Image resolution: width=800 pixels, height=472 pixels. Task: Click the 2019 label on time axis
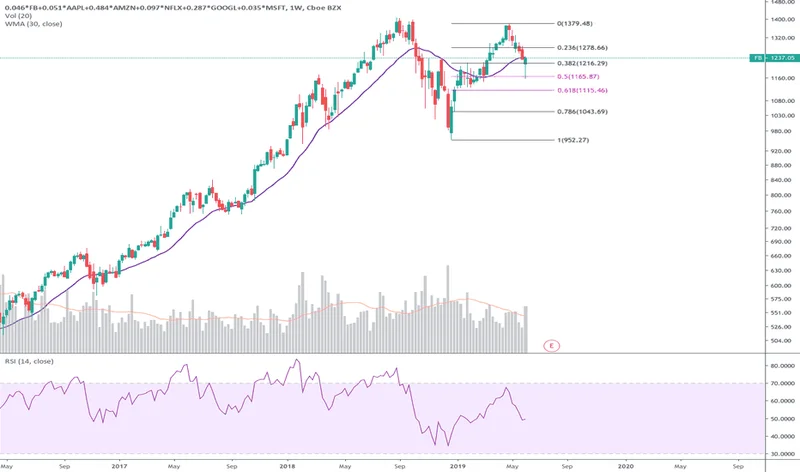(x=457, y=465)
